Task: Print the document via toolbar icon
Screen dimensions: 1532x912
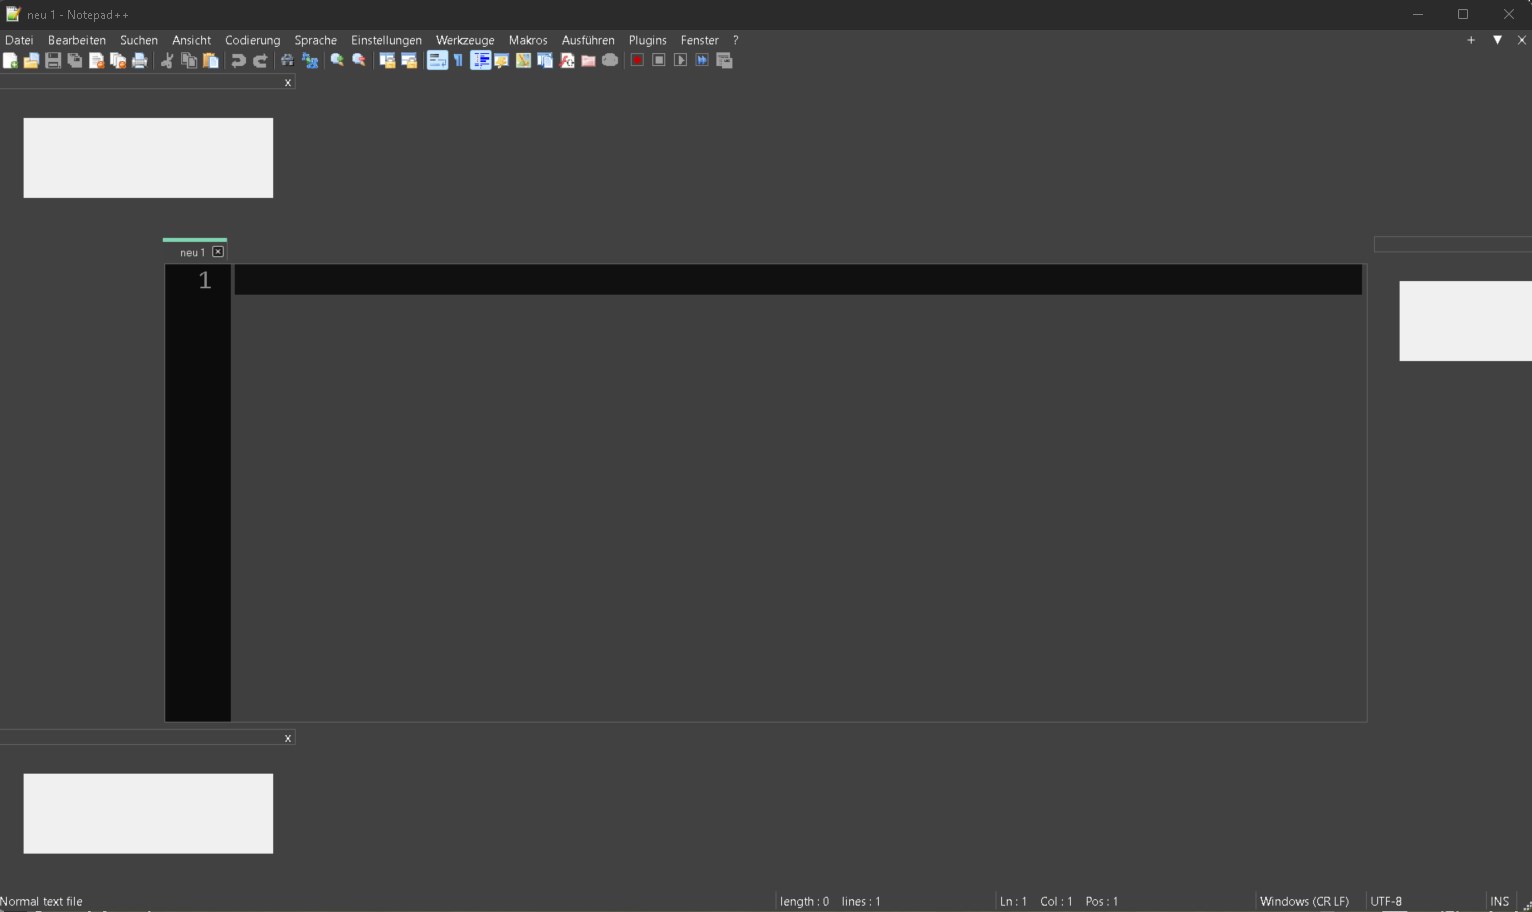Action: point(140,60)
